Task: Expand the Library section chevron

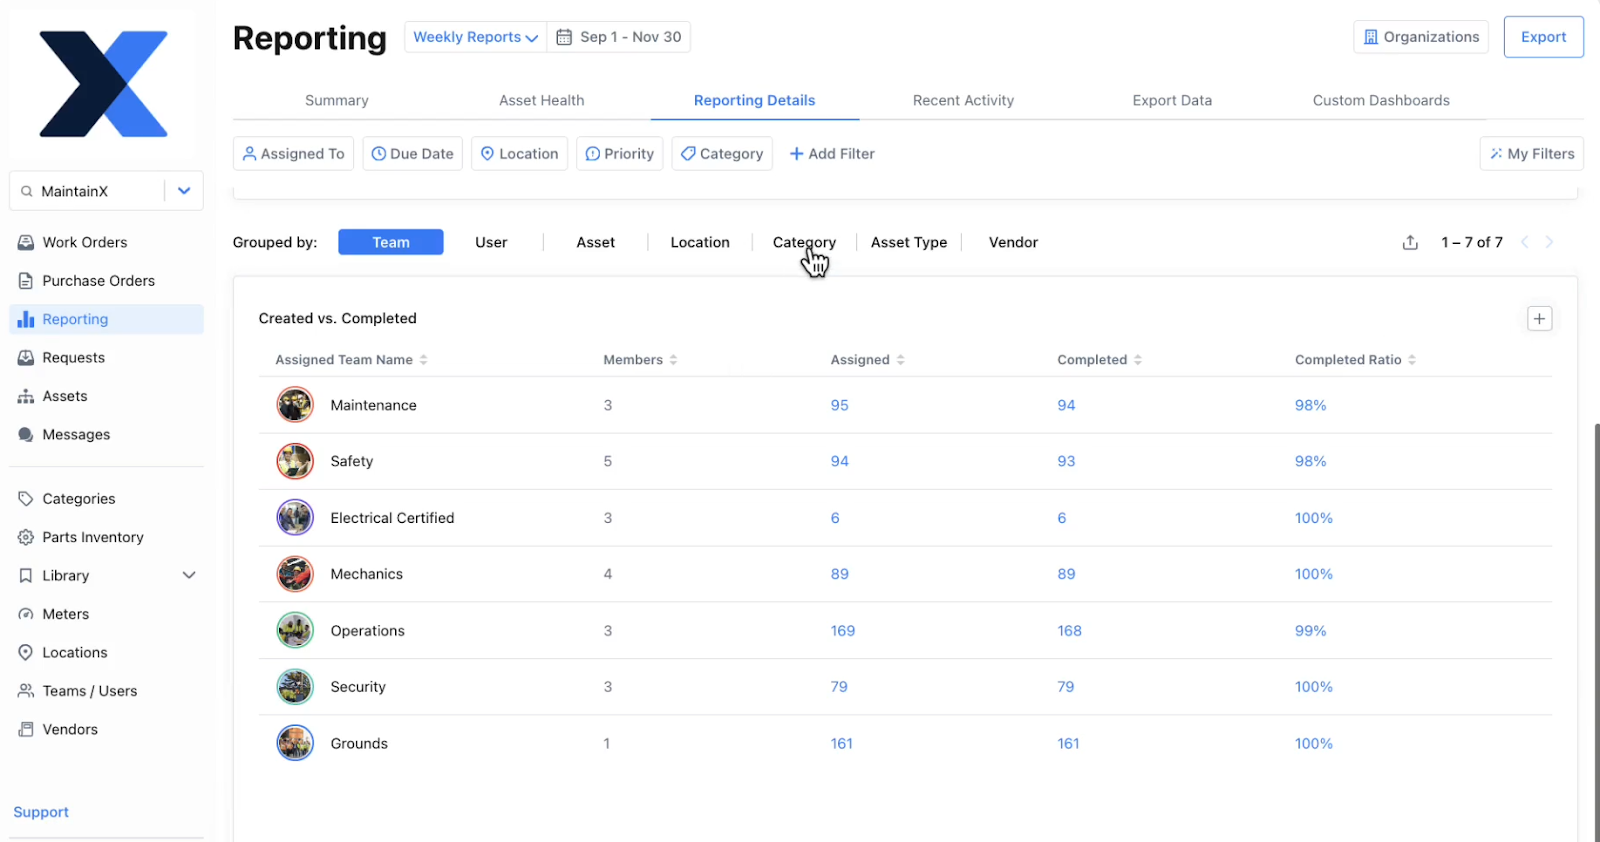Action: (189, 576)
